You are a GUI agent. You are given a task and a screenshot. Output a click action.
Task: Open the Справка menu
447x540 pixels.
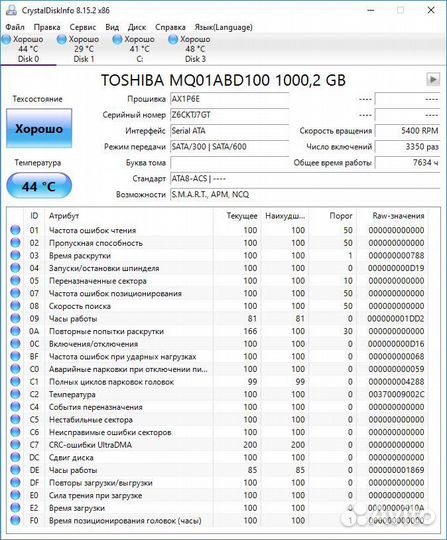point(170,27)
